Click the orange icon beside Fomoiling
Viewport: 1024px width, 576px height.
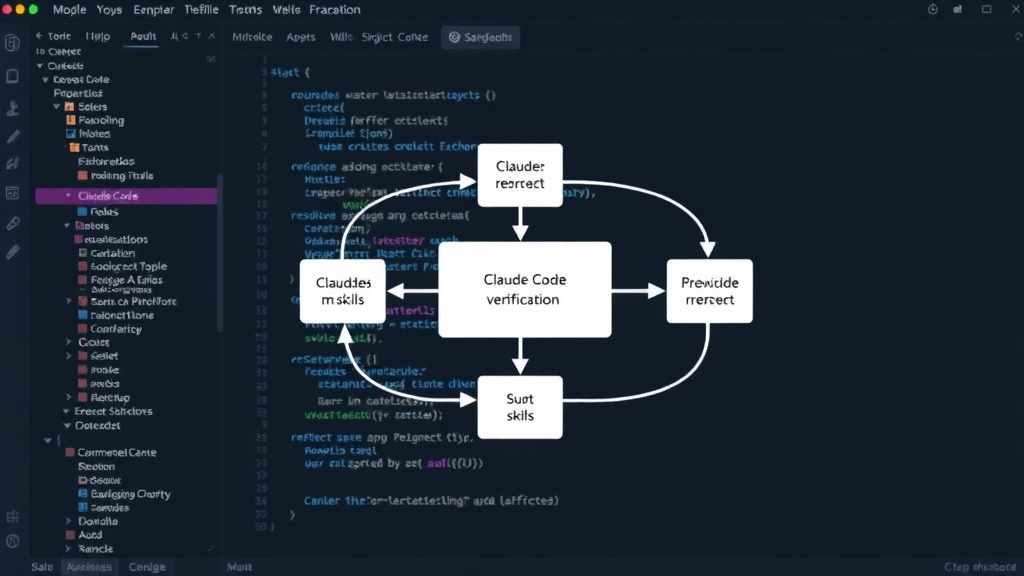[x=71, y=120]
